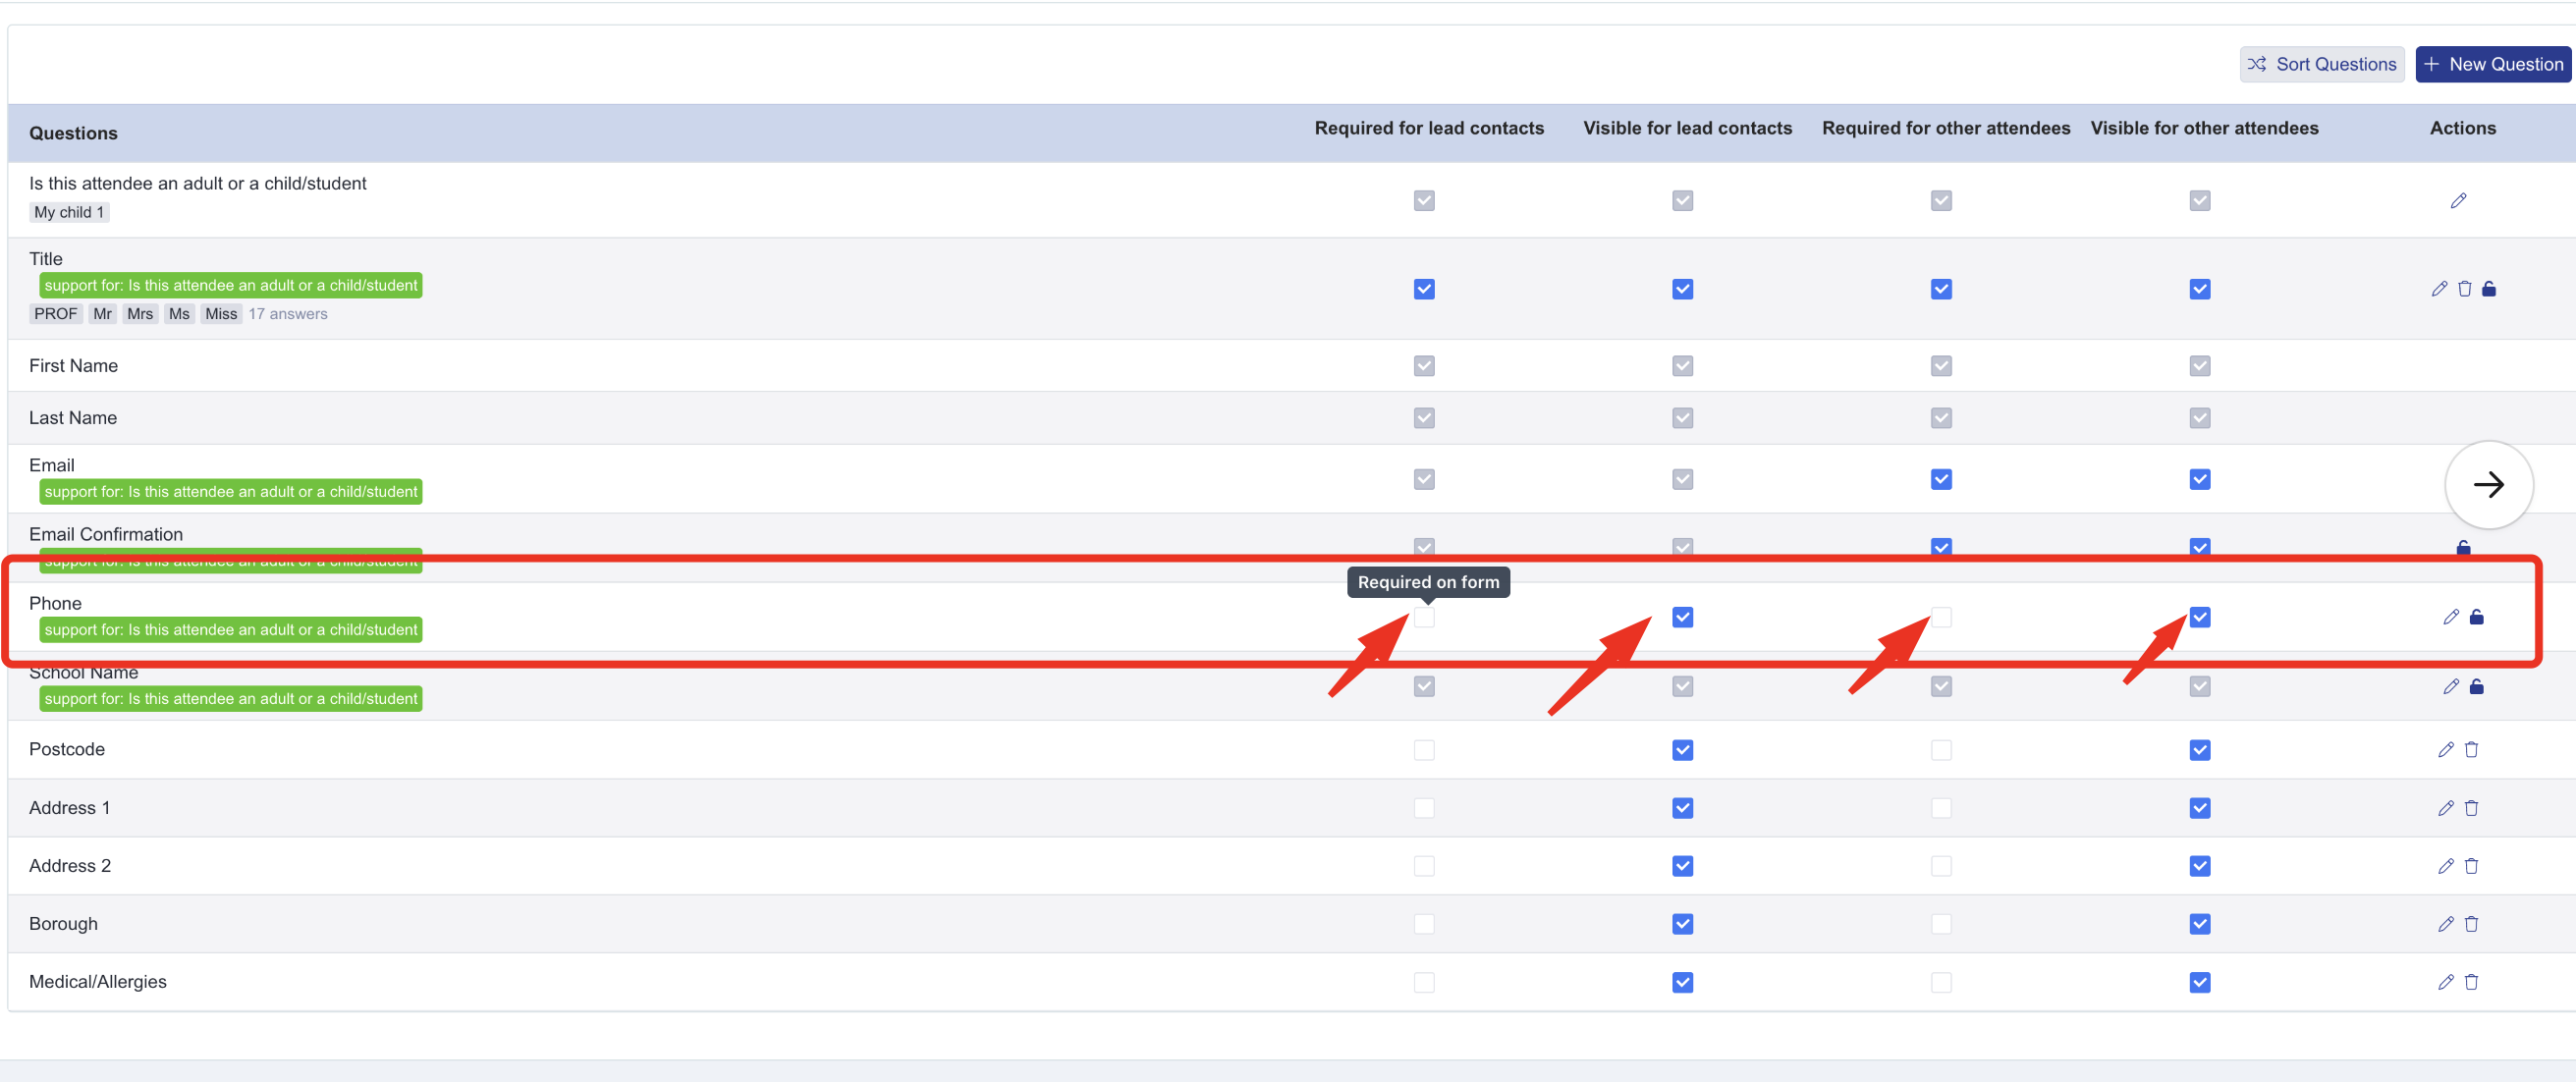Viewport: 2576px width, 1082px height.
Task: Click the lock icon on School Name row
Action: (x=2476, y=687)
